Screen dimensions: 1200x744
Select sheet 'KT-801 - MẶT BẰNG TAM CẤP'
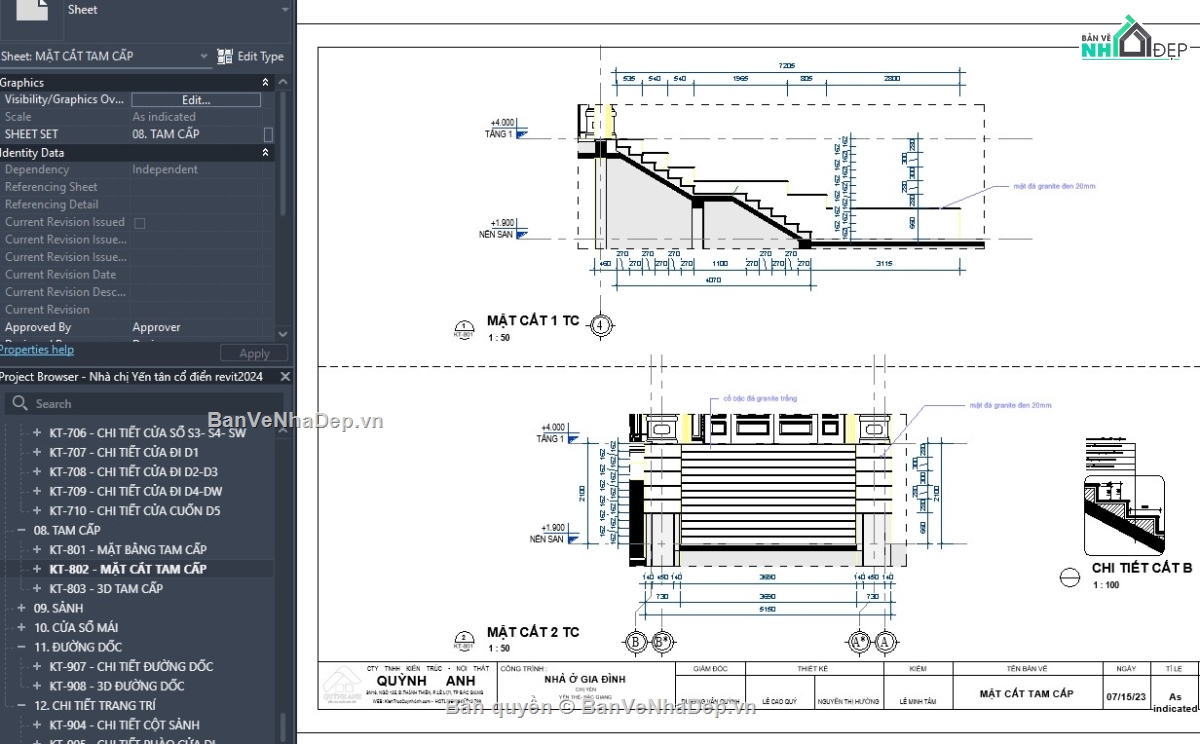(128, 549)
